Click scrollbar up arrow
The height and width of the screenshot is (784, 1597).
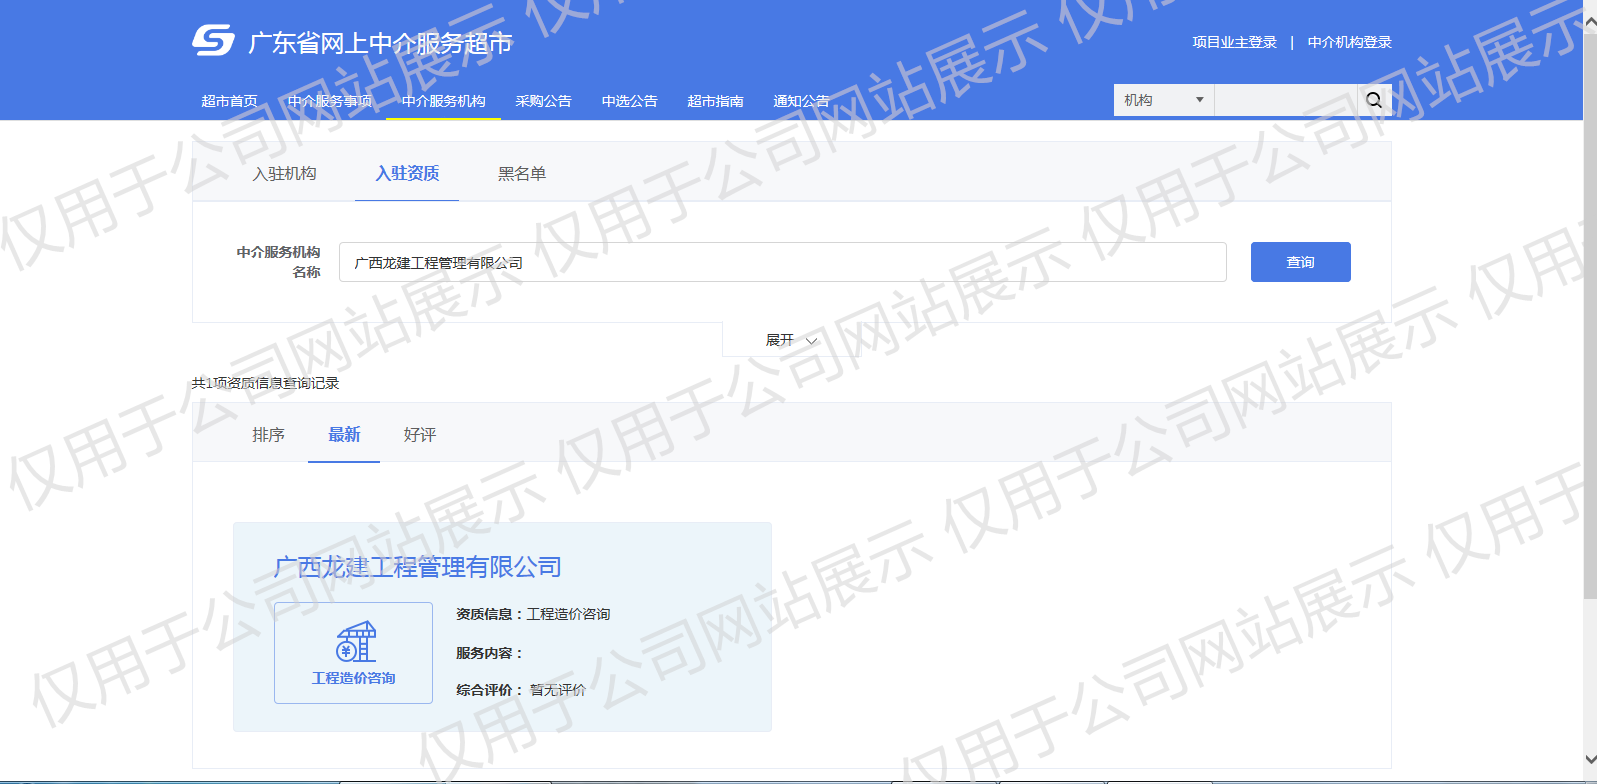coord(1590,20)
